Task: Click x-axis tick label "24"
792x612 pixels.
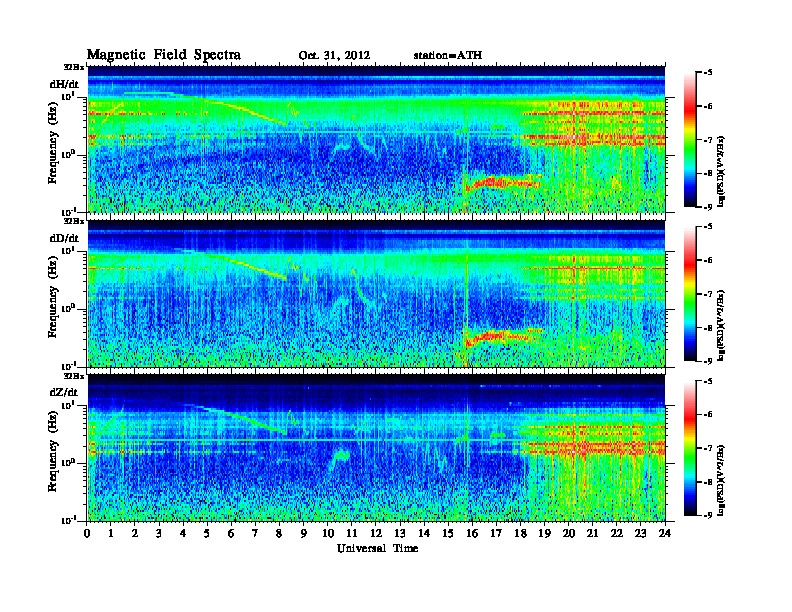Action: coord(665,533)
